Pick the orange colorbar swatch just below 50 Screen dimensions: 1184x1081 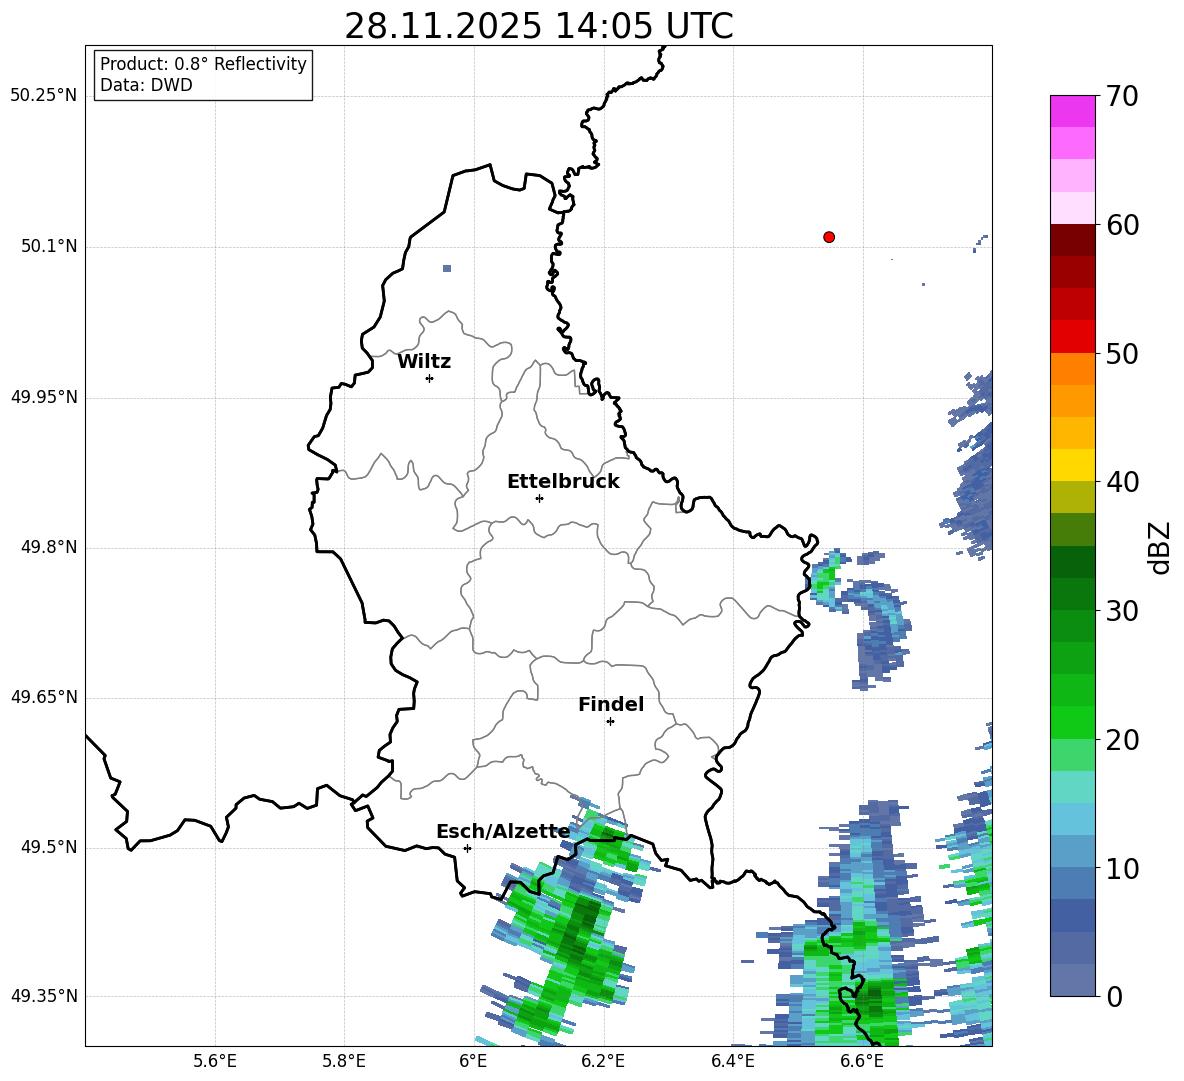[x=1072, y=368]
